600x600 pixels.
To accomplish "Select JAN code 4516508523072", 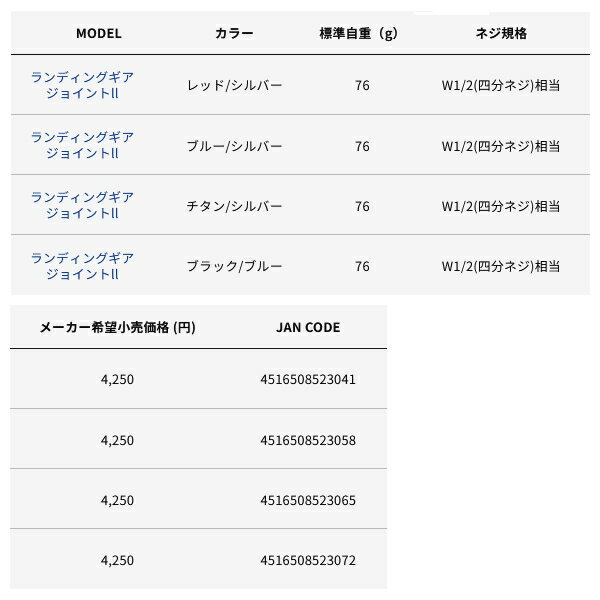I will click(x=308, y=559).
